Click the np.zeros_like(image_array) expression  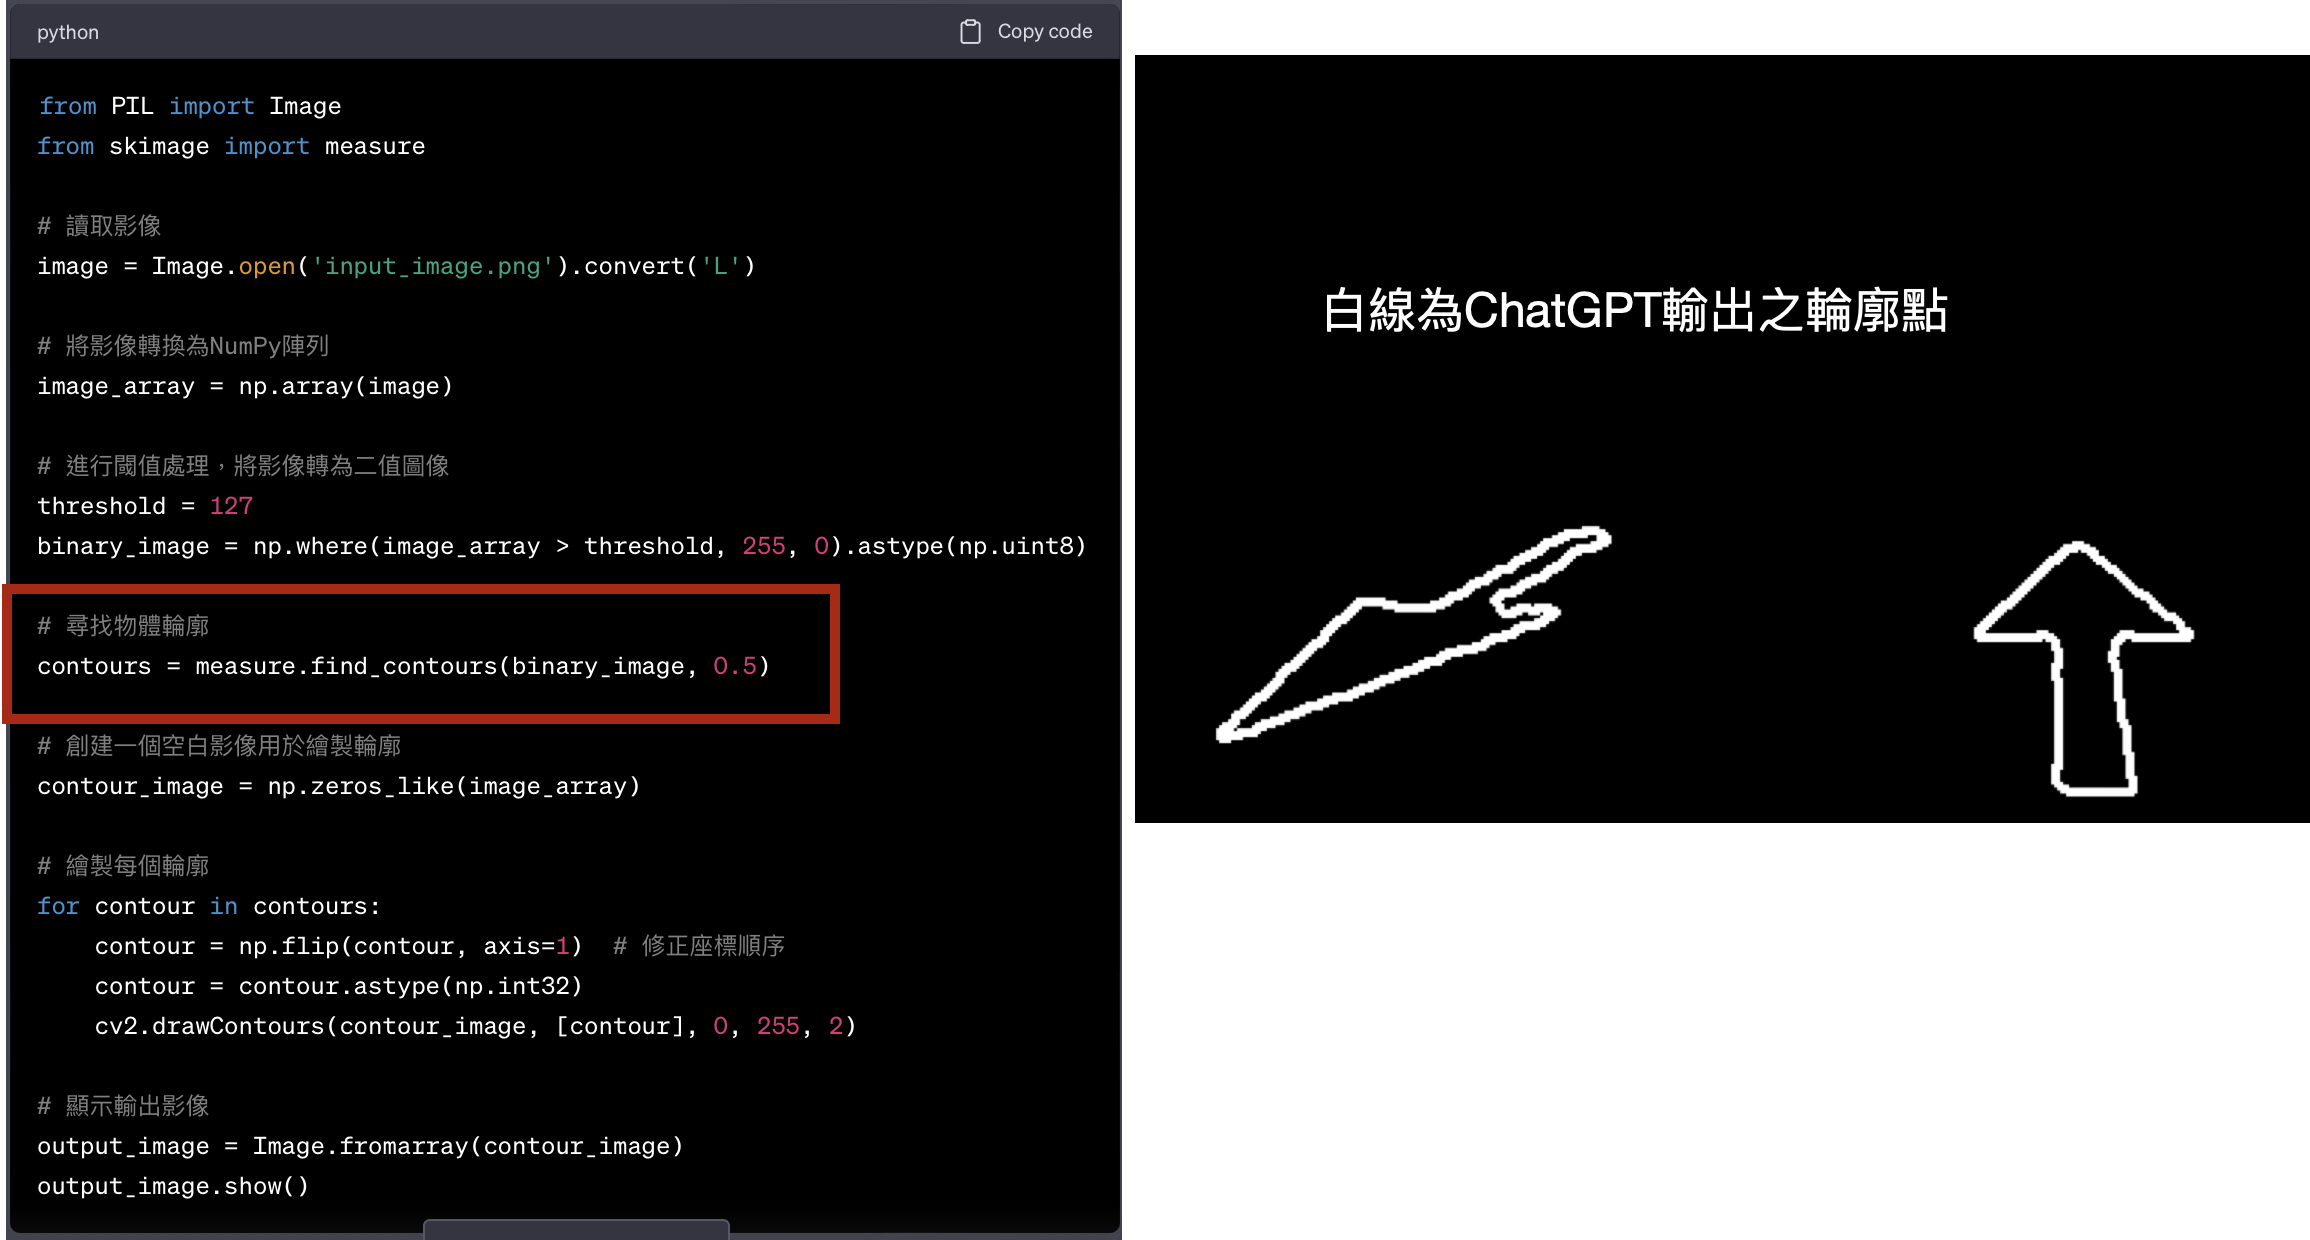click(x=454, y=786)
